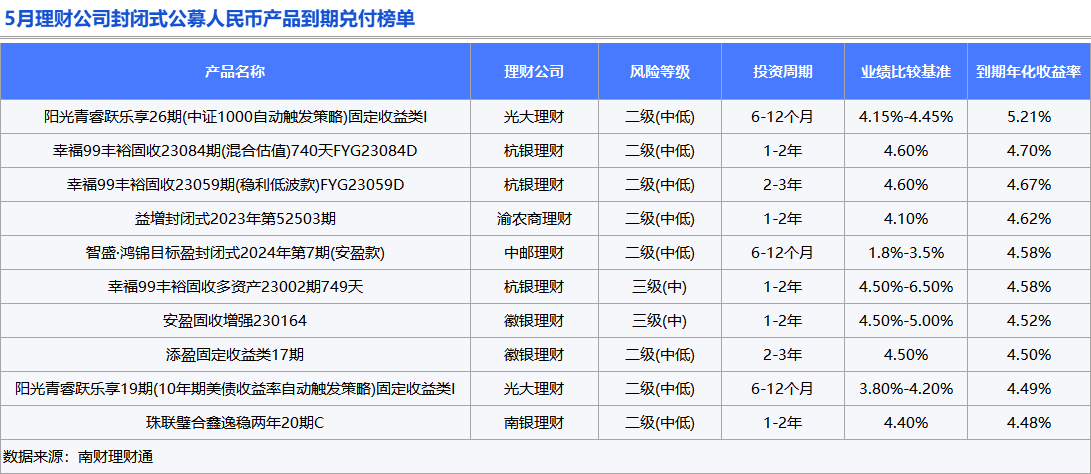Click the title 5月理财公司封闭式公募人民币产品到期兑付榜单
The image size is (1091, 474).
(x=209, y=18)
